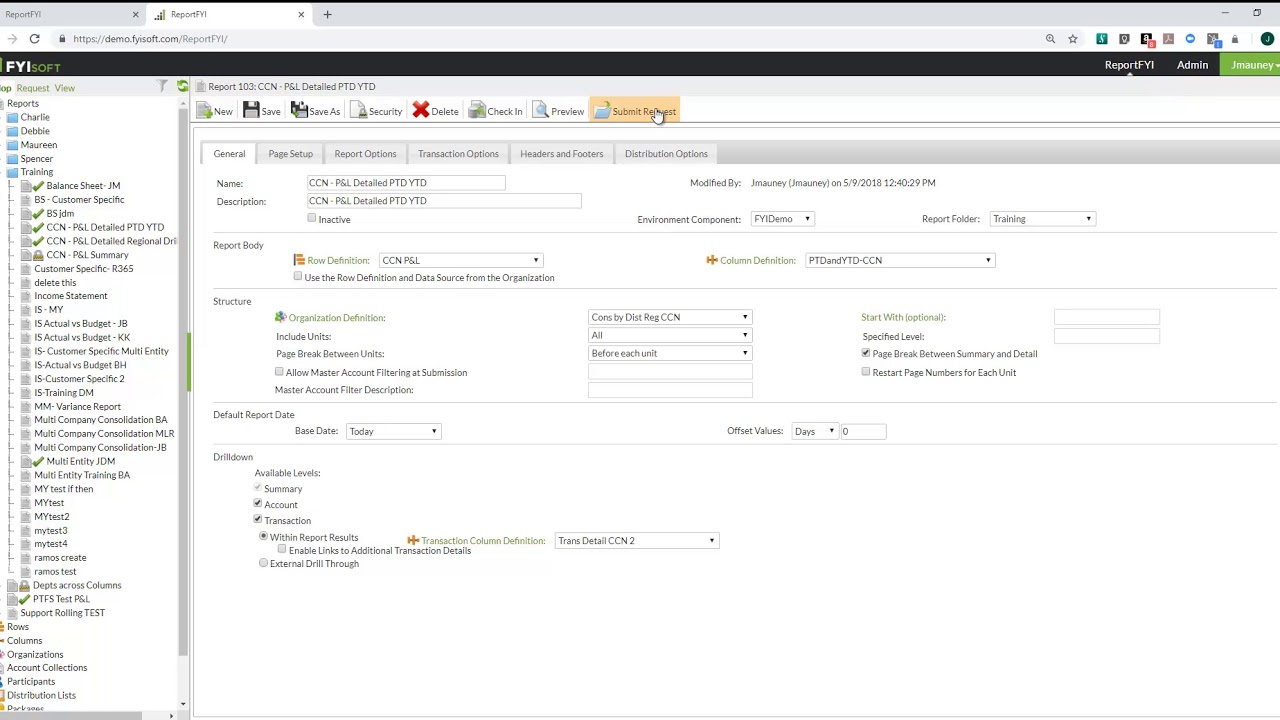Image resolution: width=1280 pixels, height=720 pixels.
Task: Select External Drill Through radio button
Action: pyautogui.click(x=264, y=563)
